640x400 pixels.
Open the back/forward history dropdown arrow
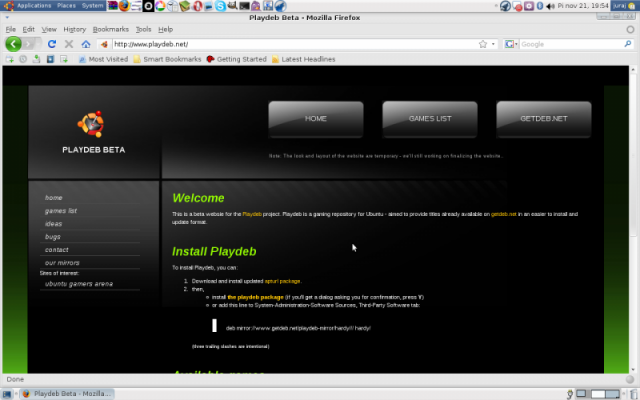39,44
